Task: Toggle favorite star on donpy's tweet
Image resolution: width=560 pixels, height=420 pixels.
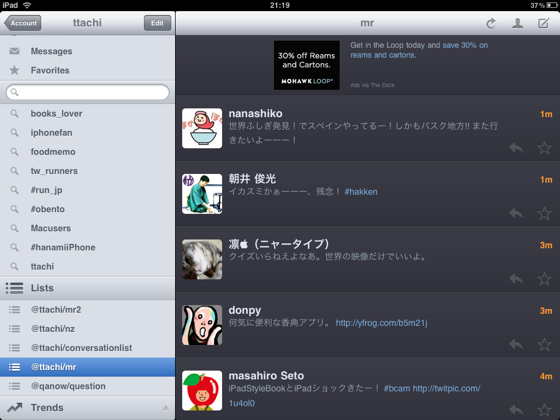Action: click(x=544, y=344)
